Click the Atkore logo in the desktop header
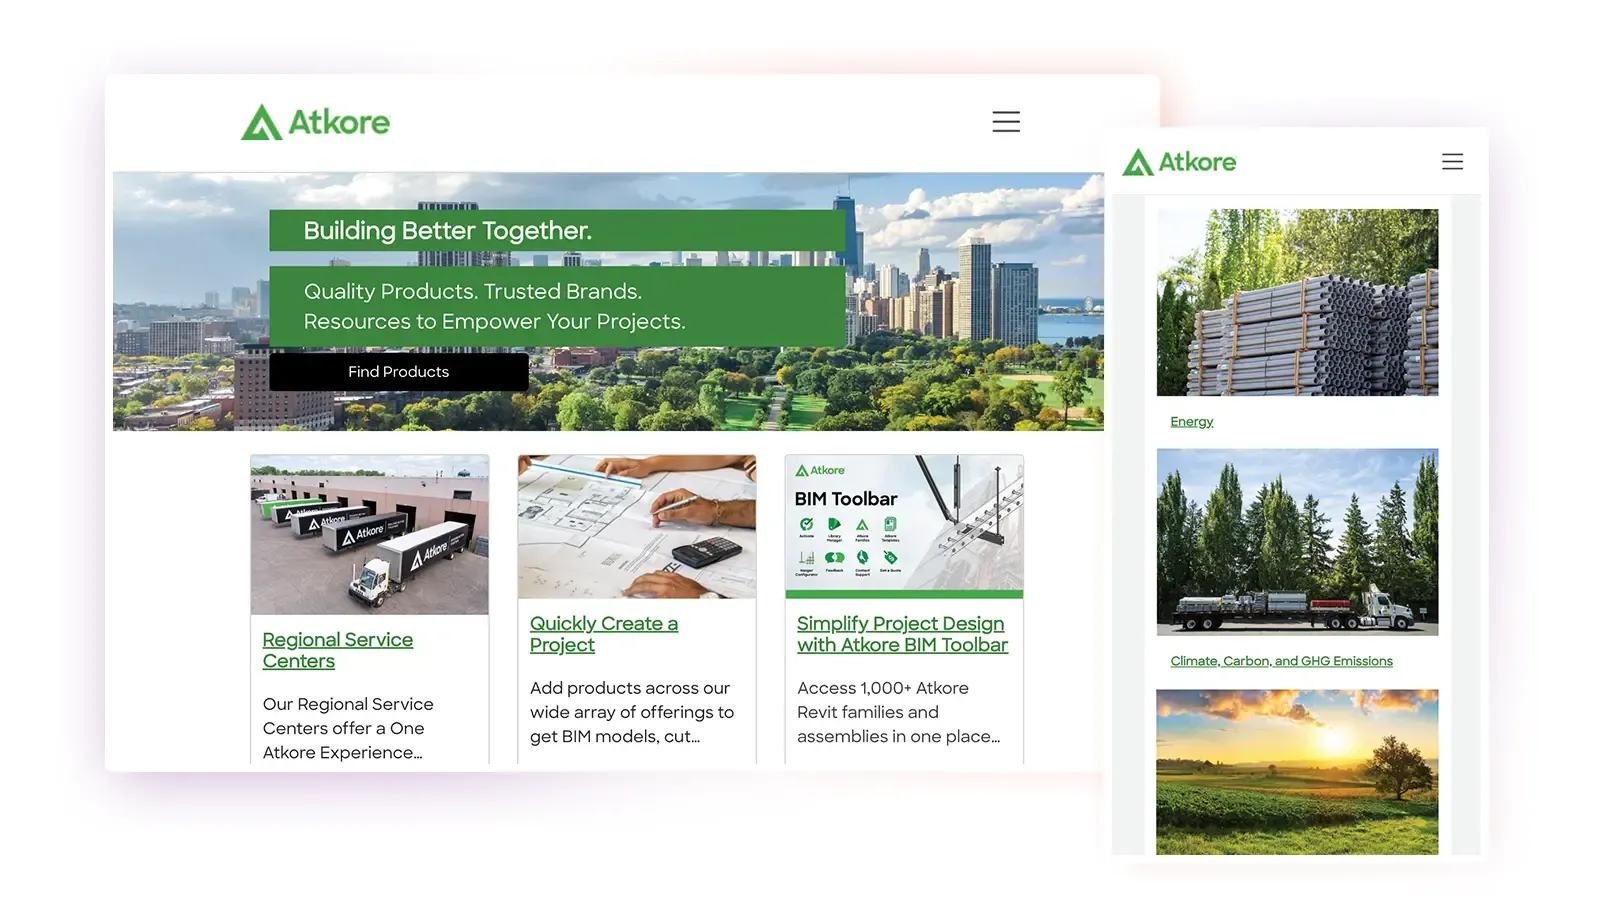 [315, 121]
